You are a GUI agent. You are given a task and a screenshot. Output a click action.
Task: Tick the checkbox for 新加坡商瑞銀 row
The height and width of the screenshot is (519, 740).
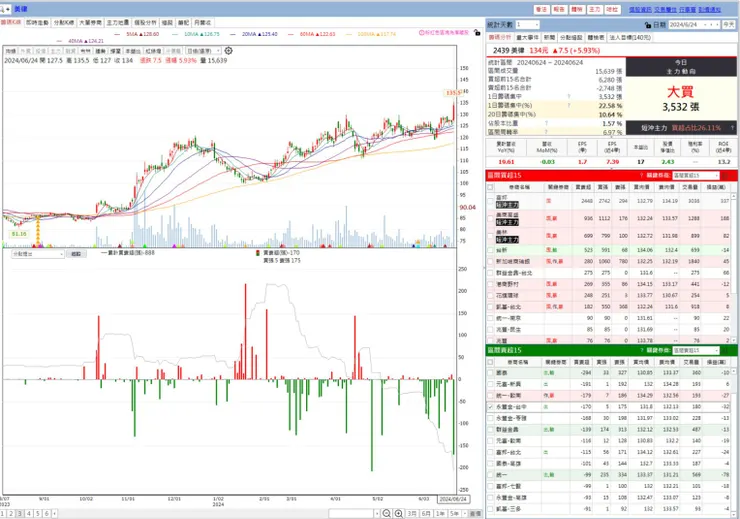(490, 261)
